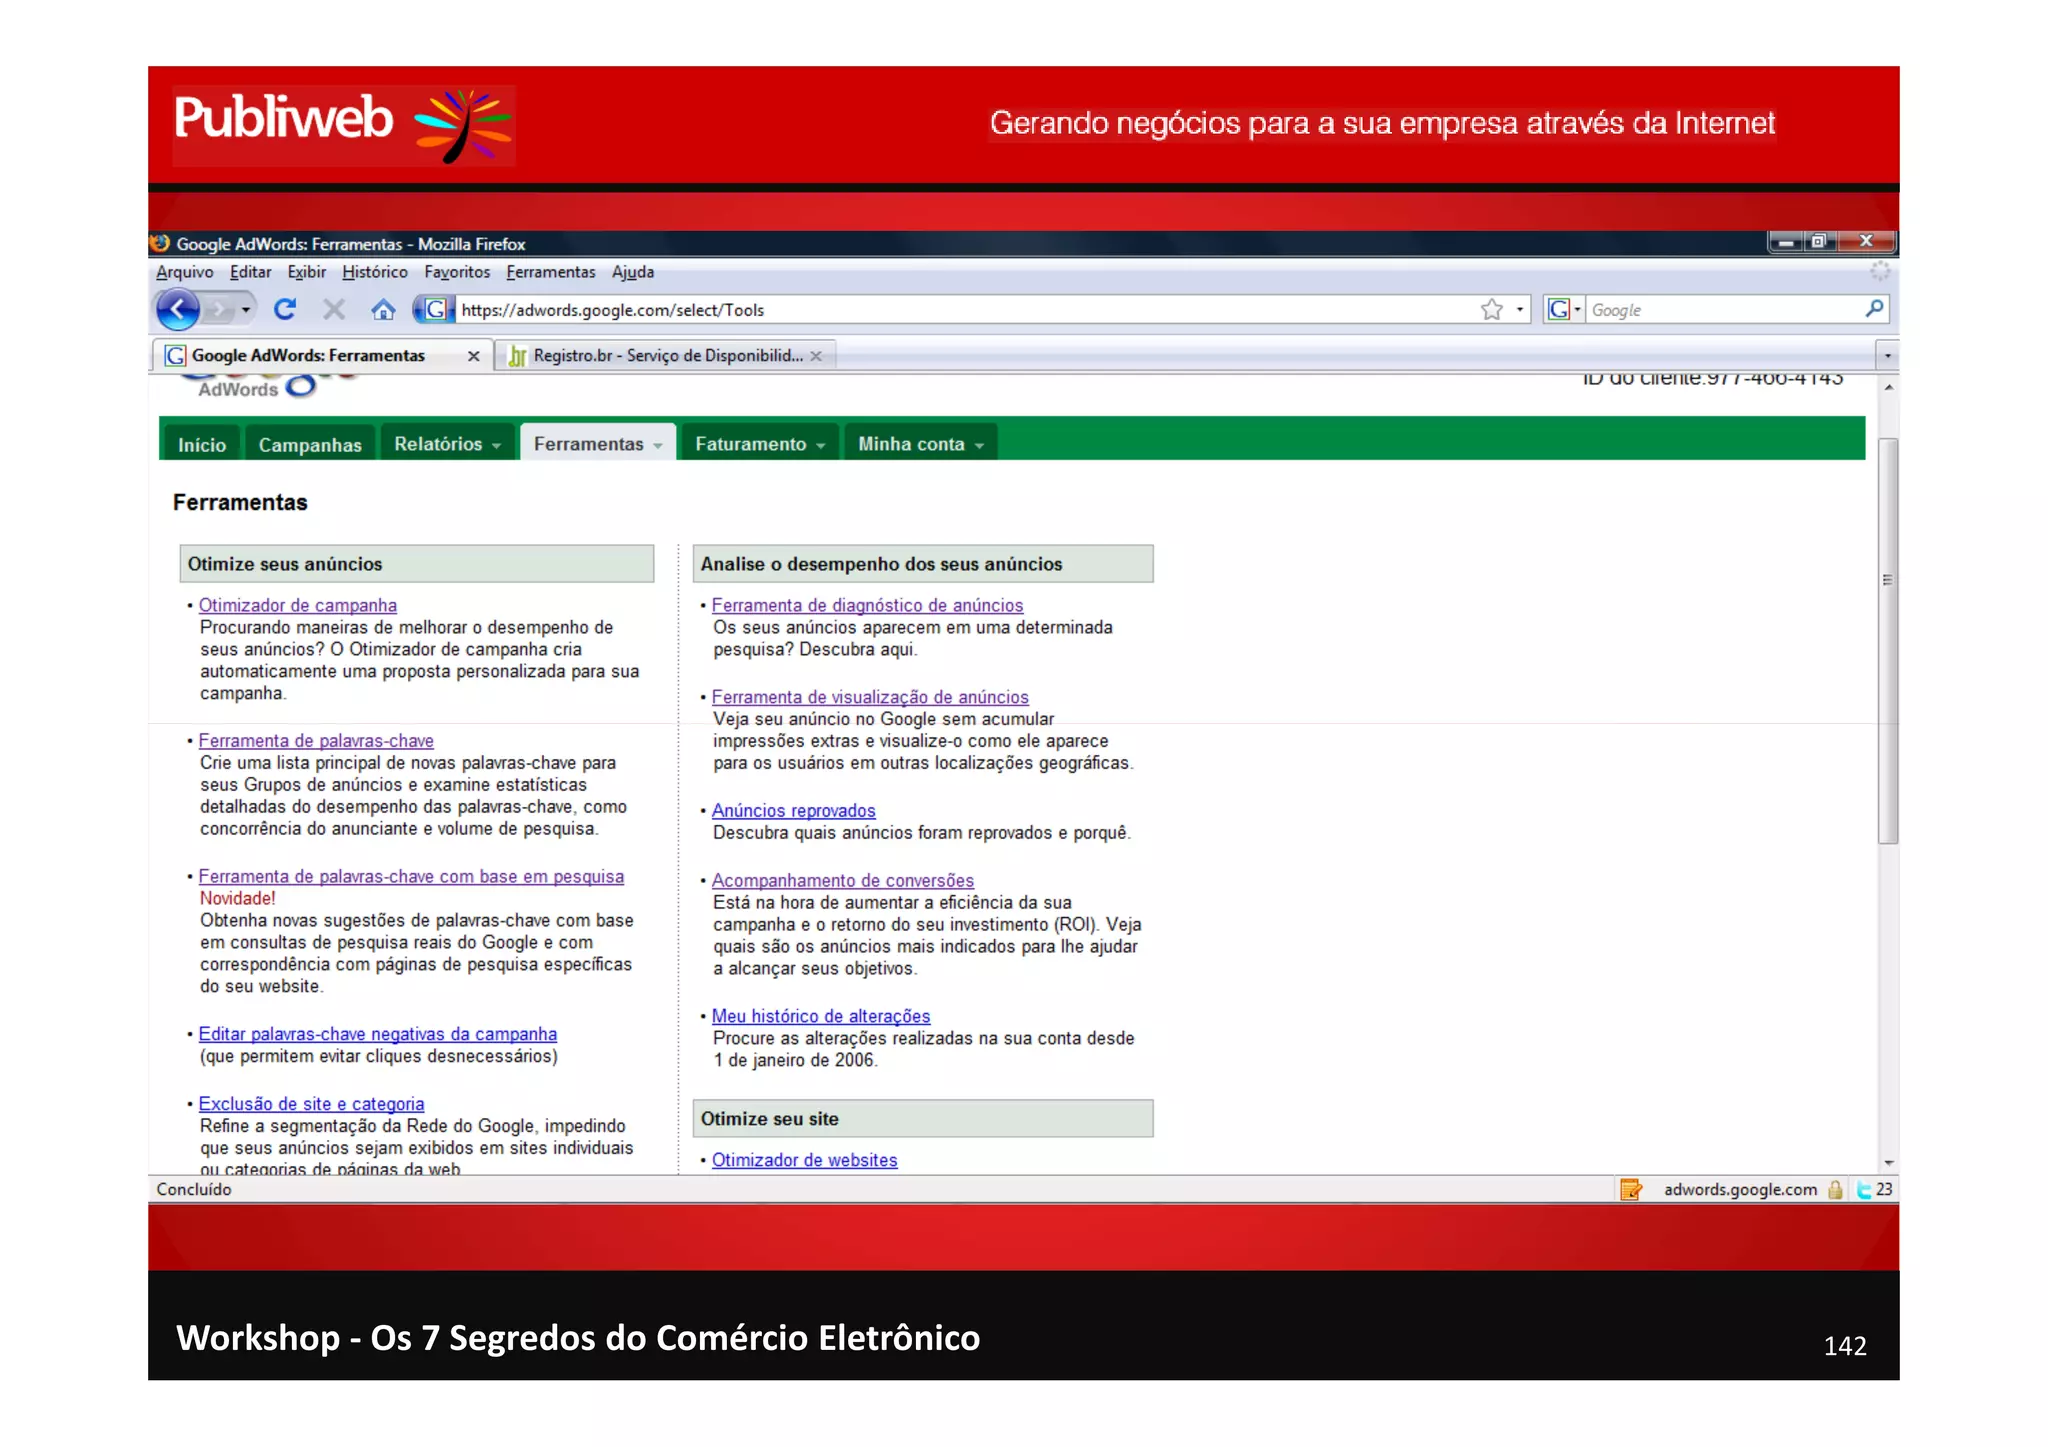Bookmark the page with the star icon
This screenshot has width=2048, height=1447.
(x=1491, y=310)
